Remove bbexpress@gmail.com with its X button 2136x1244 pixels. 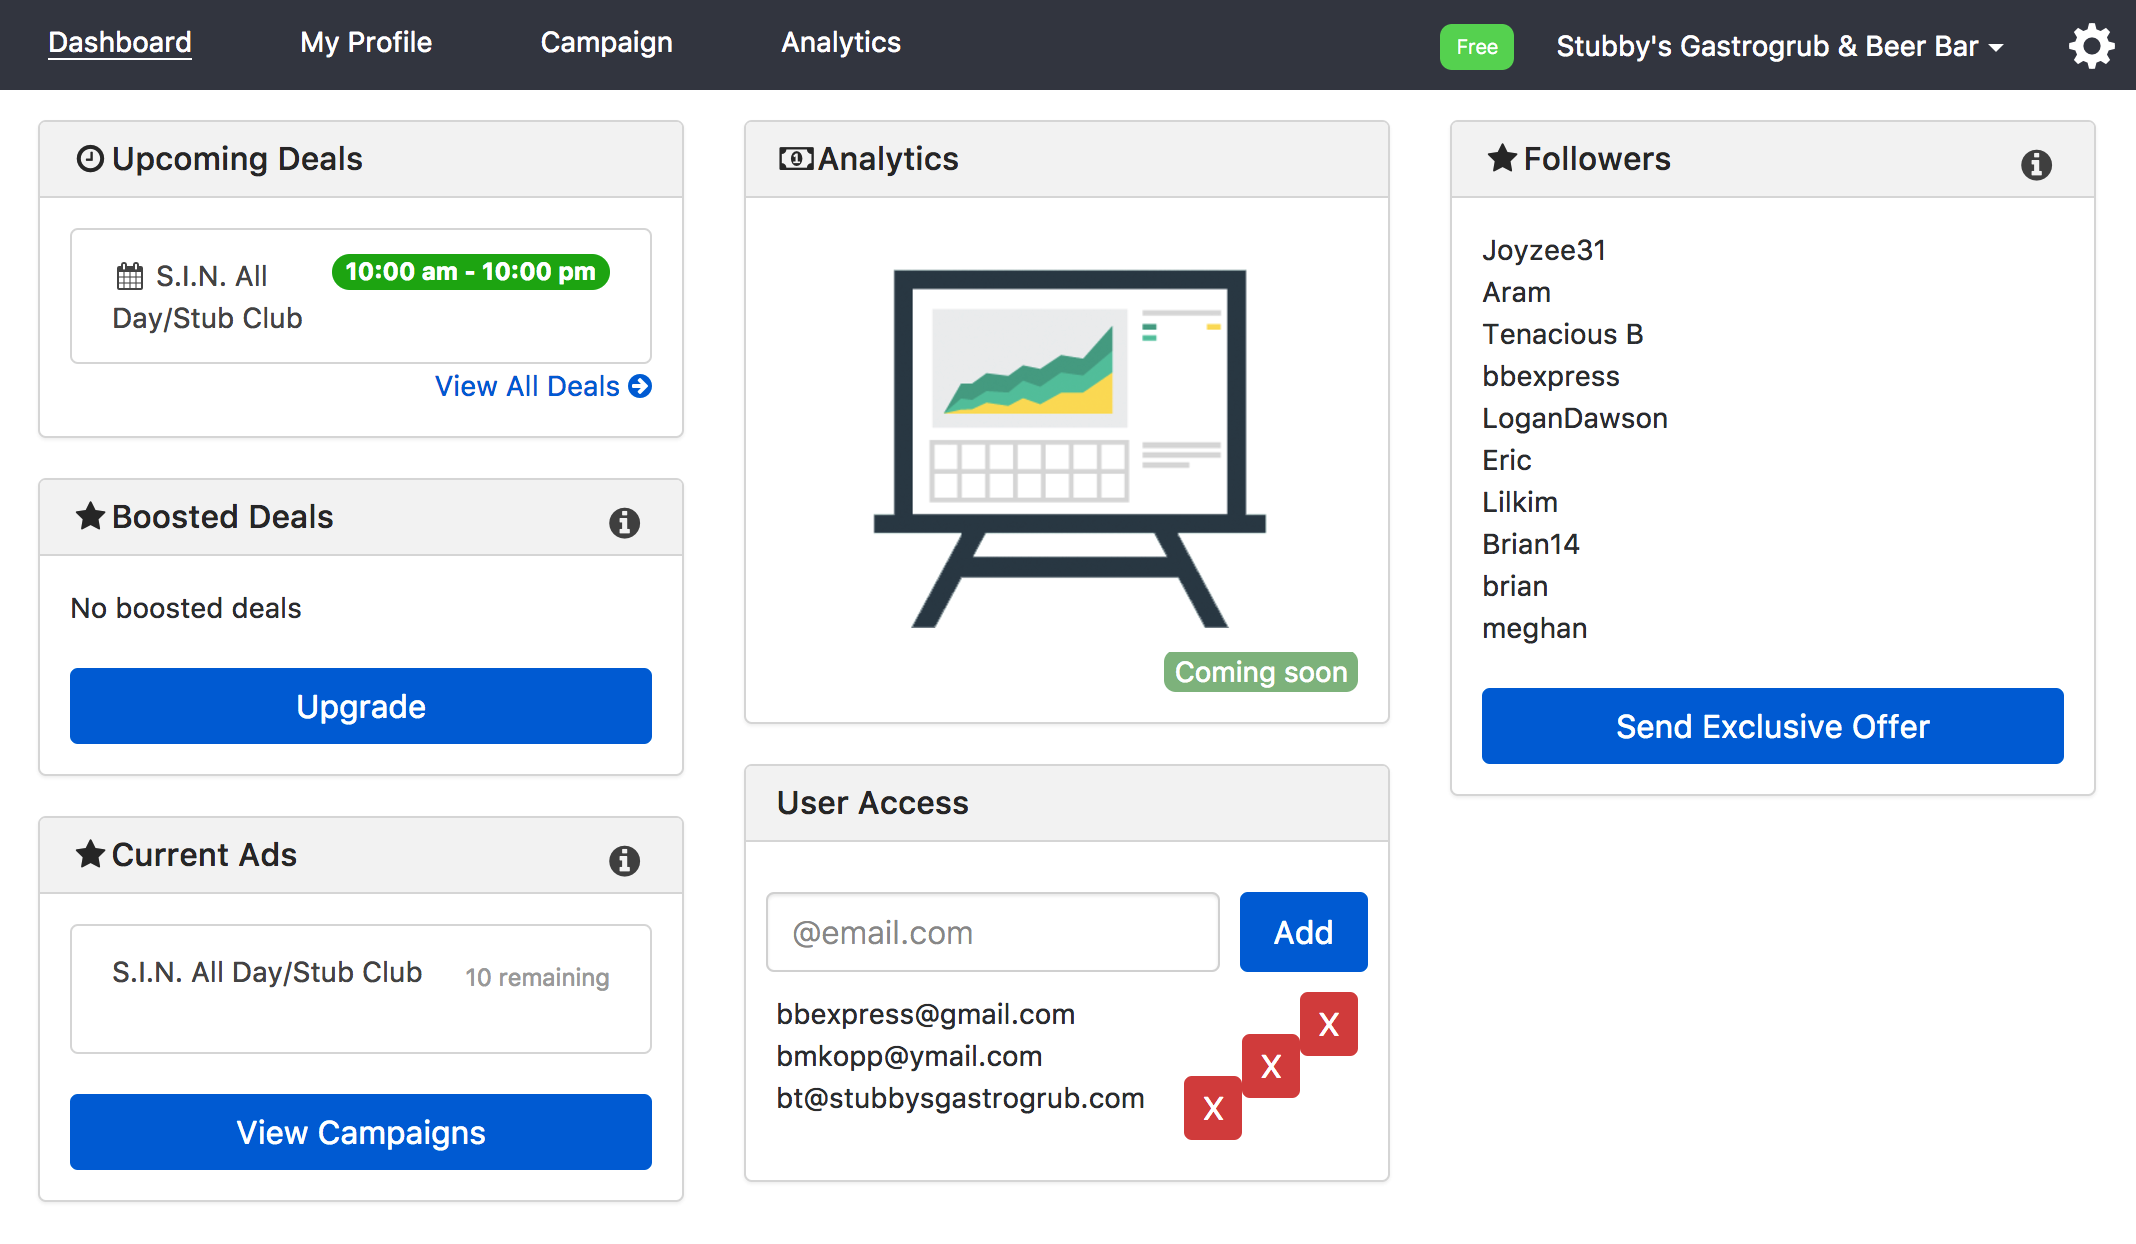[1329, 1024]
